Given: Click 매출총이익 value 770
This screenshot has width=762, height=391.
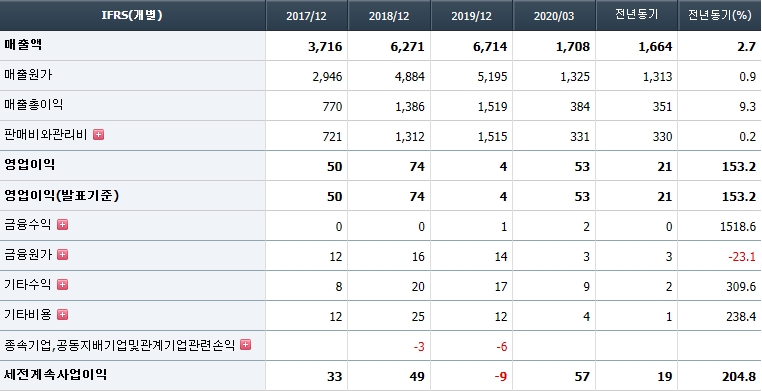Looking at the screenshot, I should pyautogui.click(x=332, y=107).
